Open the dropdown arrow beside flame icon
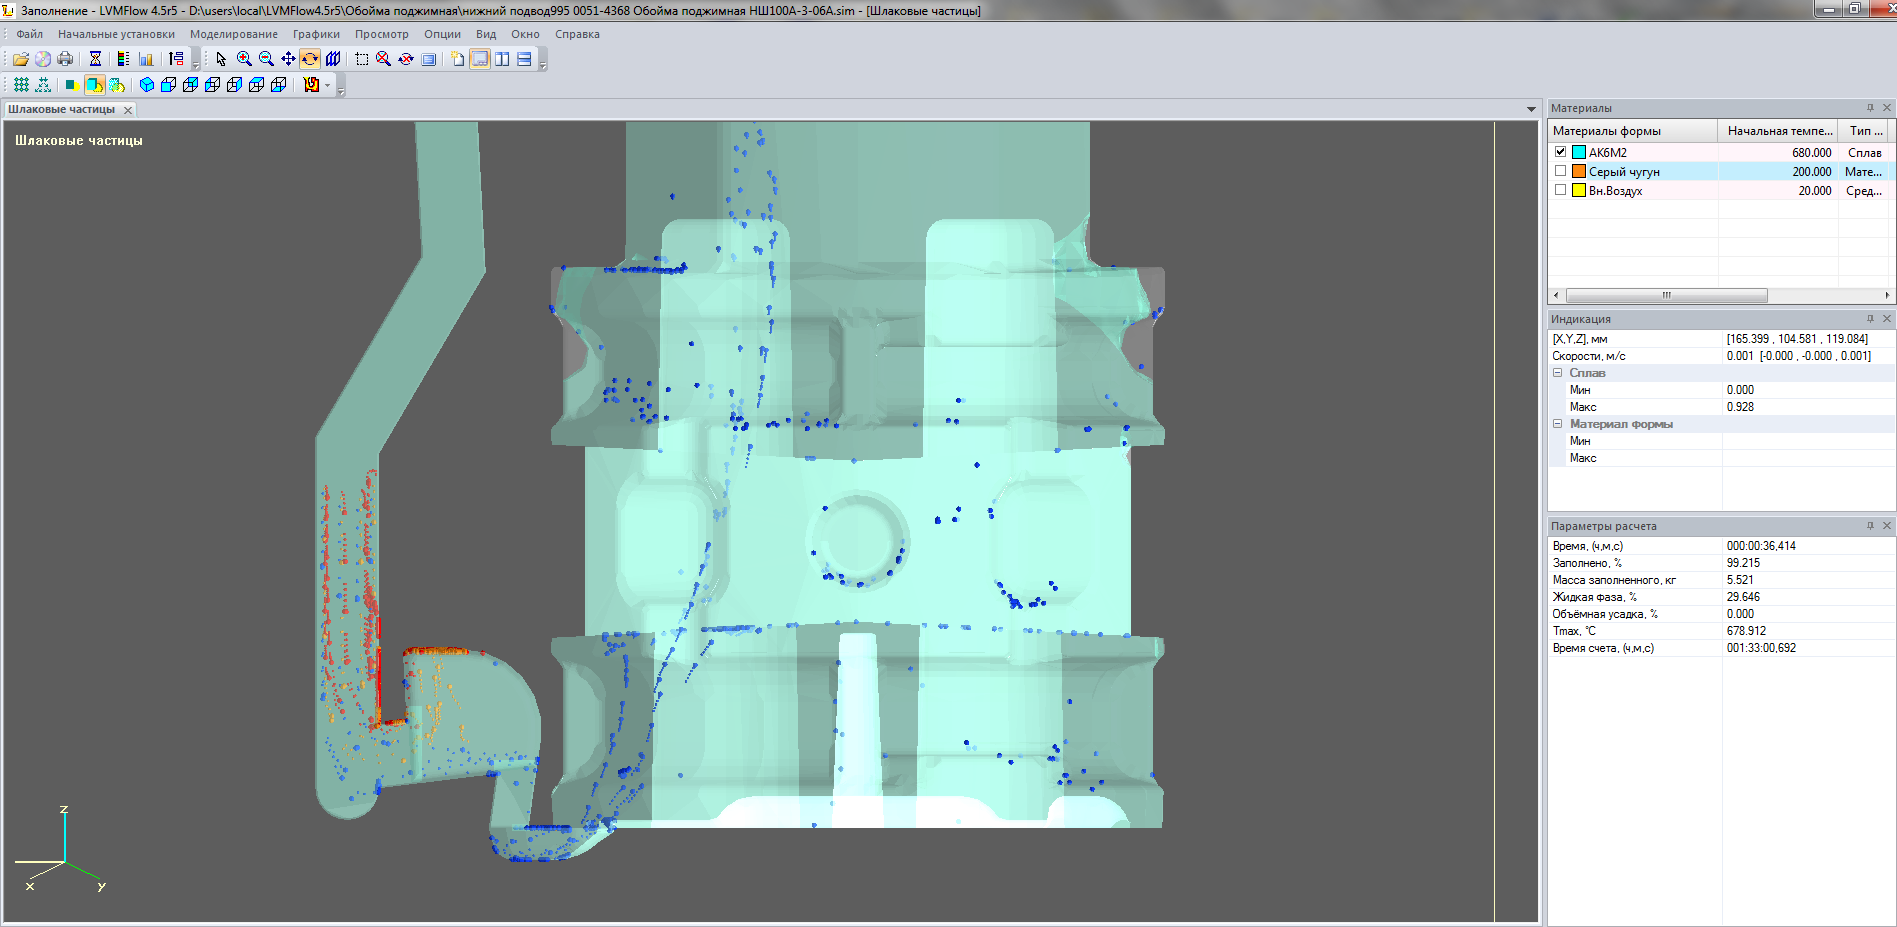 tap(327, 85)
